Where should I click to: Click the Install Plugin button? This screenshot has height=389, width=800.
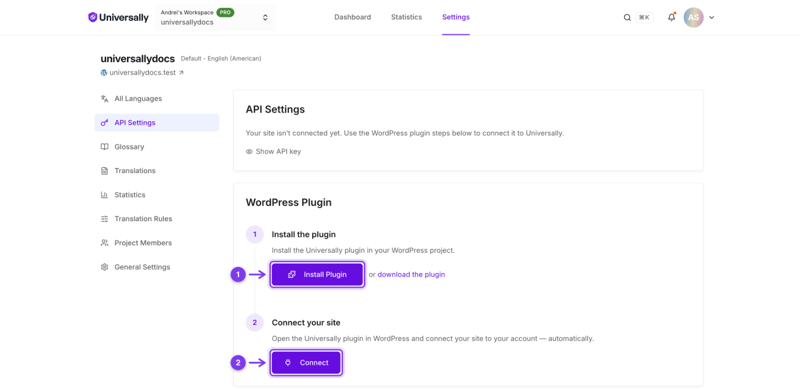[317, 275]
